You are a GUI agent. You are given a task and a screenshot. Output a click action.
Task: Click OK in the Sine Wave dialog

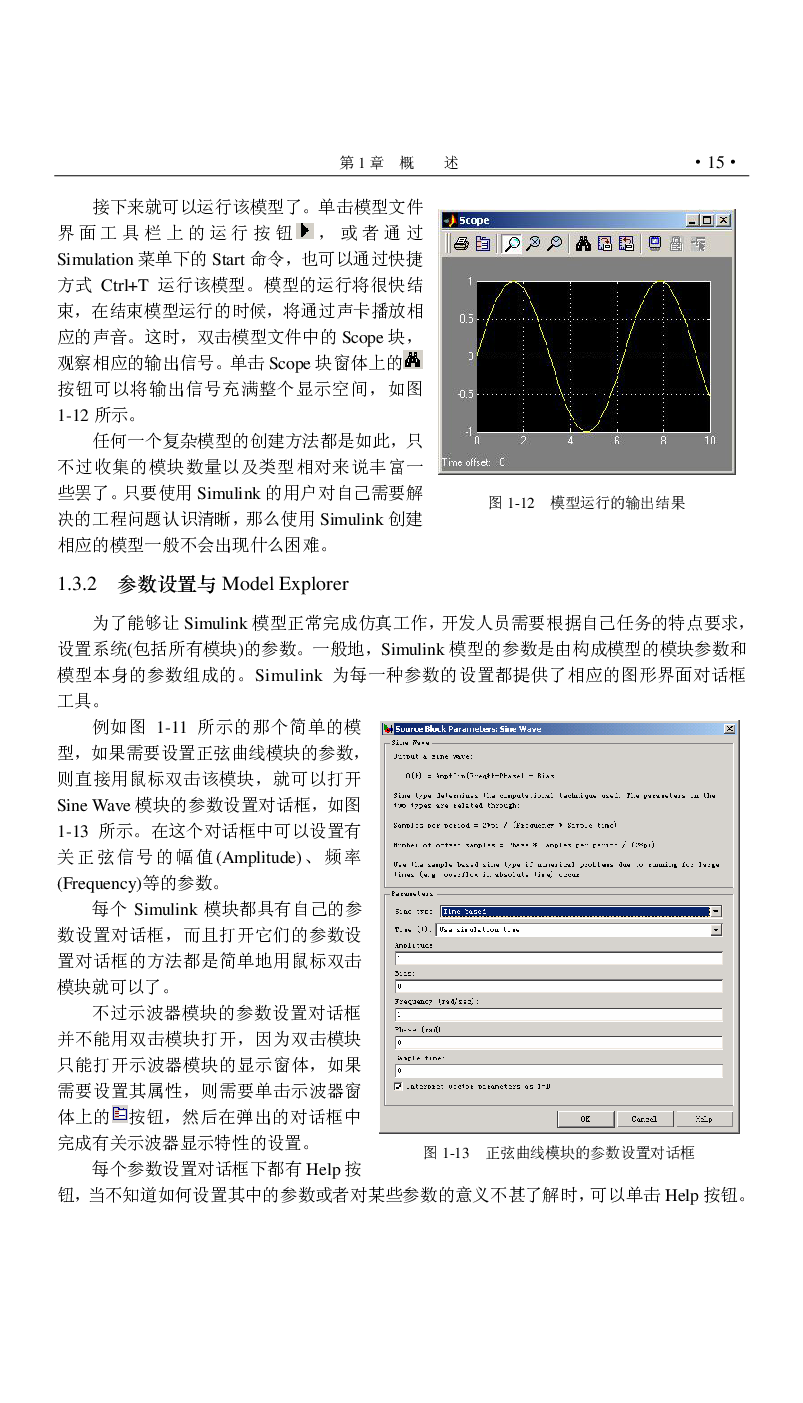585,1119
